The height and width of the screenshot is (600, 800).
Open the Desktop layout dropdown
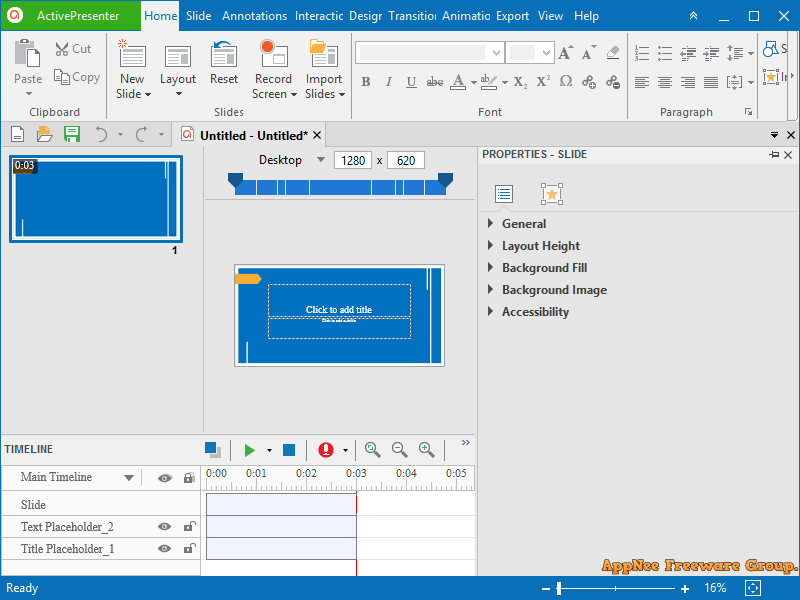pos(321,160)
